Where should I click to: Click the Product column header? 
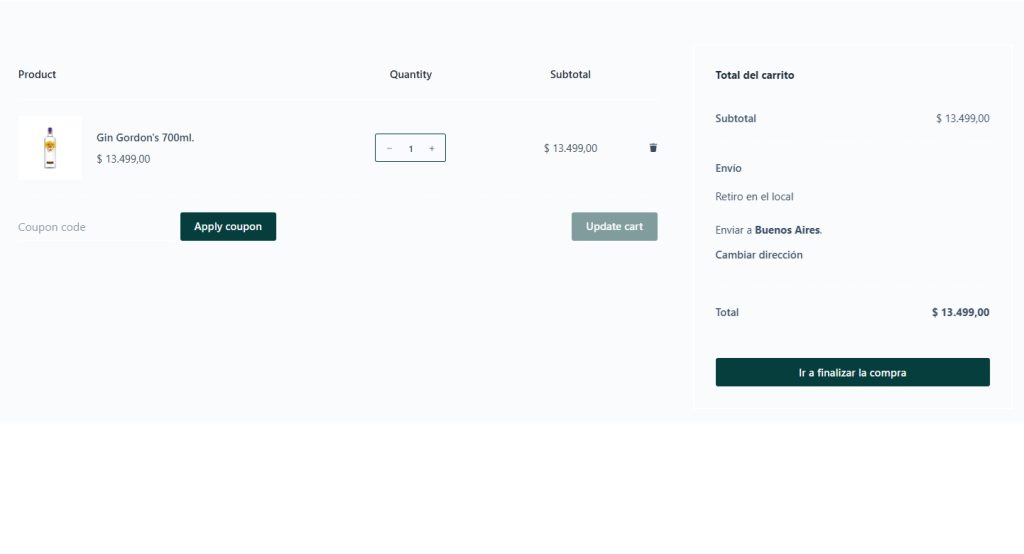tap(37, 74)
